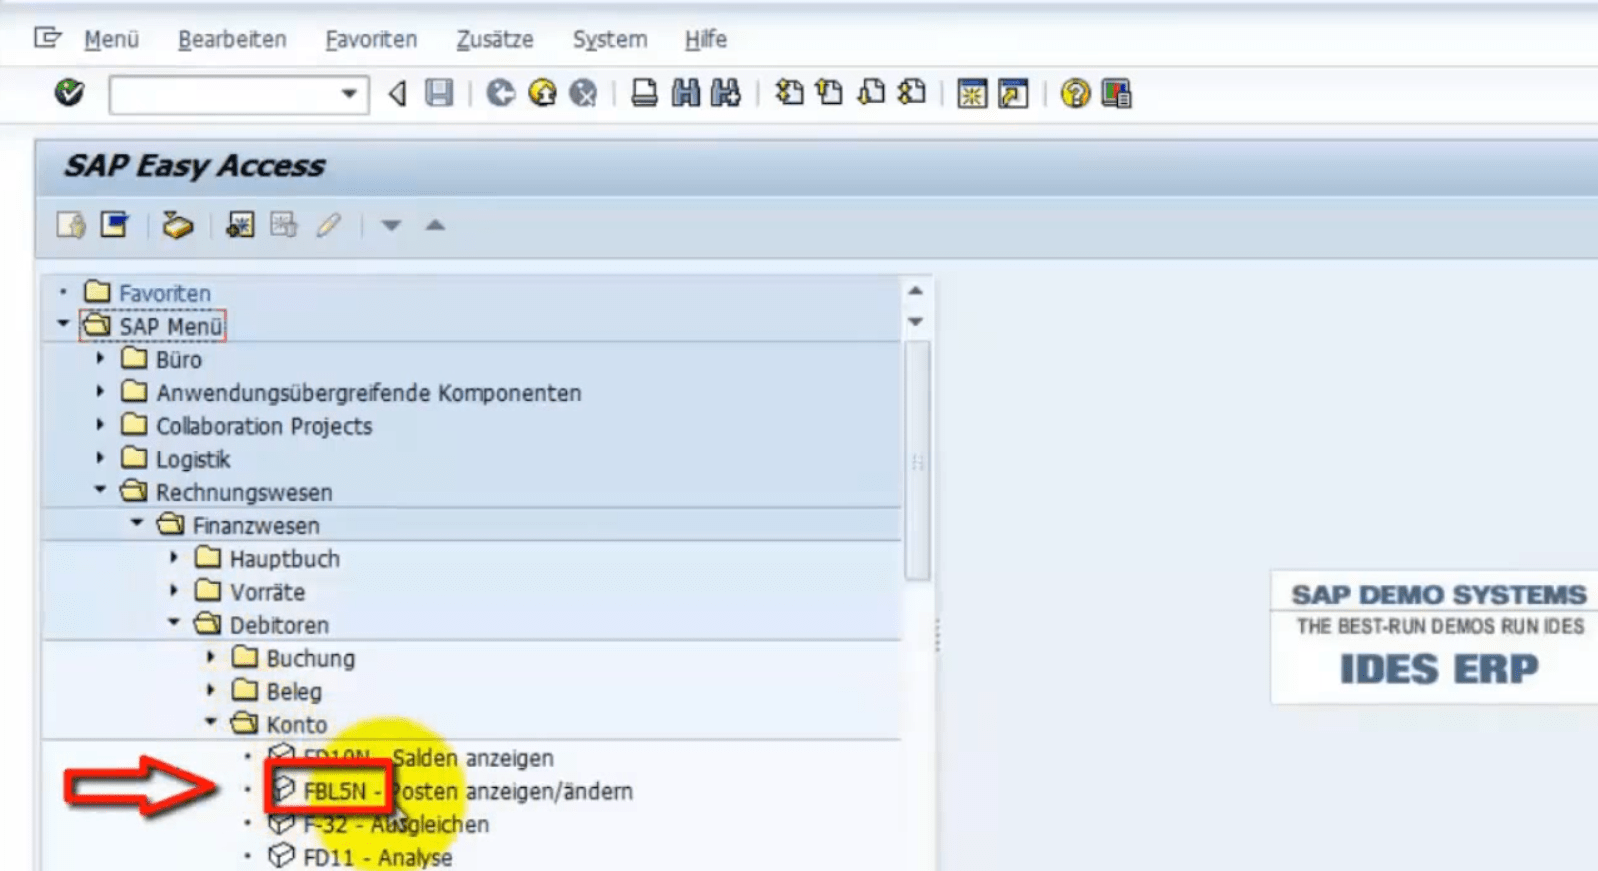Click the tree scrollbar down arrow
The image size is (1598, 871).
pyautogui.click(x=915, y=322)
